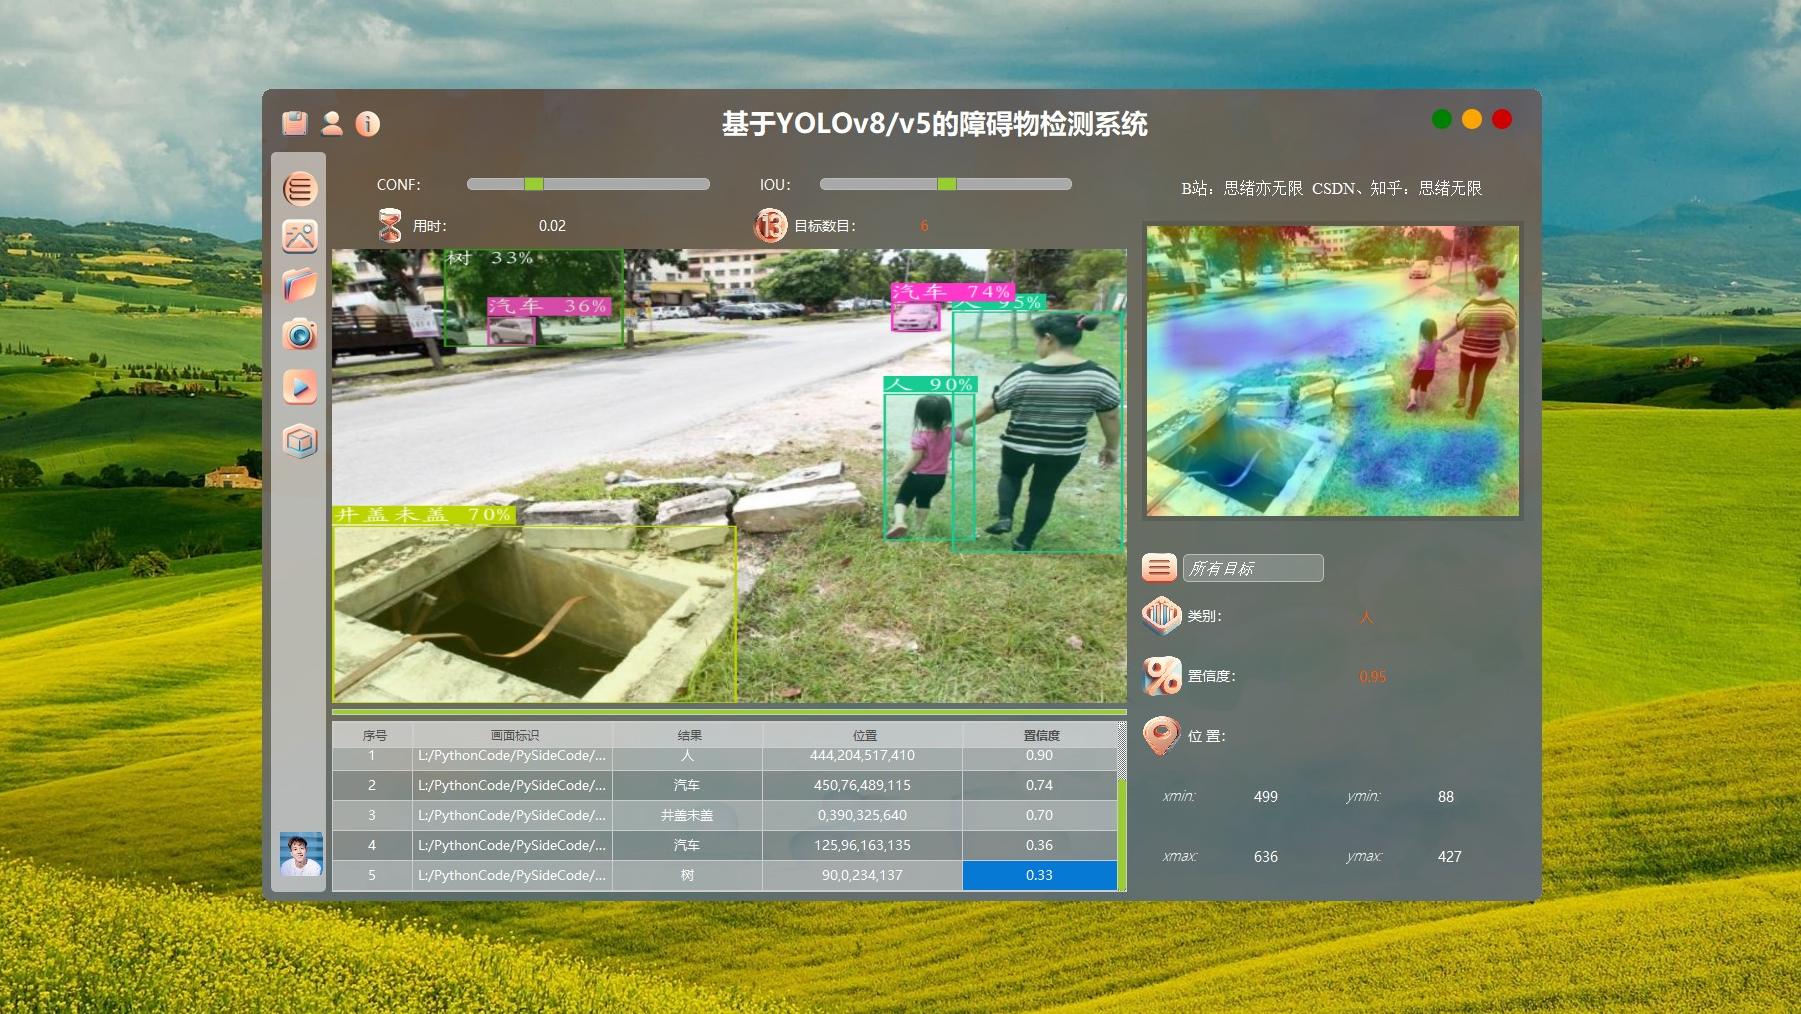Click the orange window control dot

[1472, 119]
